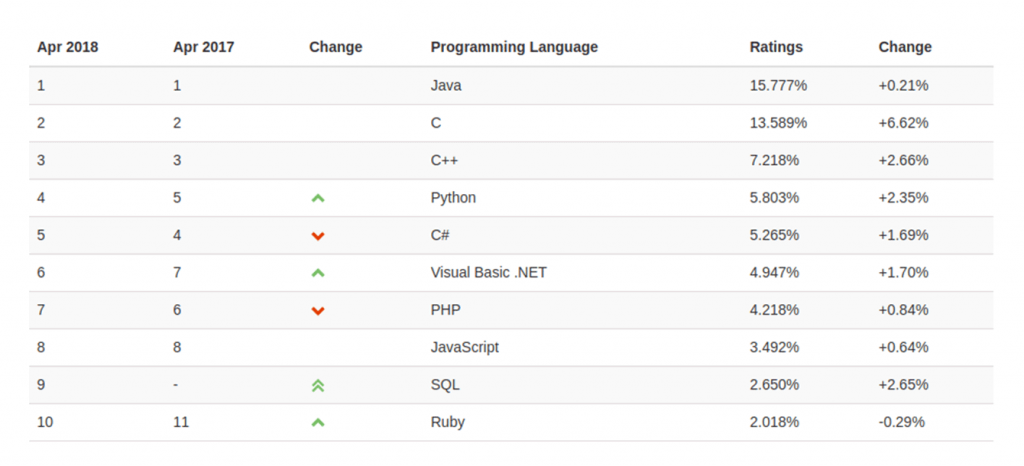This screenshot has height=466, width=1024.
Task: Click the 2.018% rating value
Action: [774, 422]
